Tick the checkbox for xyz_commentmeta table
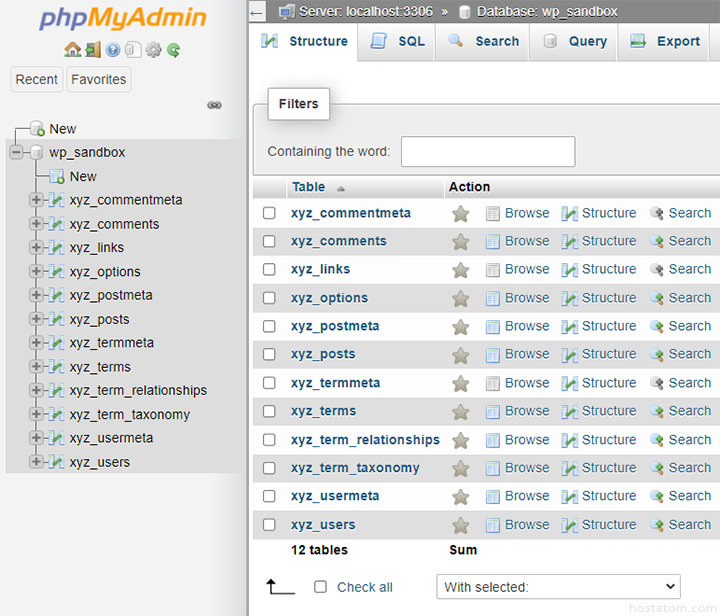The width and height of the screenshot is (720, 616). 269,213
